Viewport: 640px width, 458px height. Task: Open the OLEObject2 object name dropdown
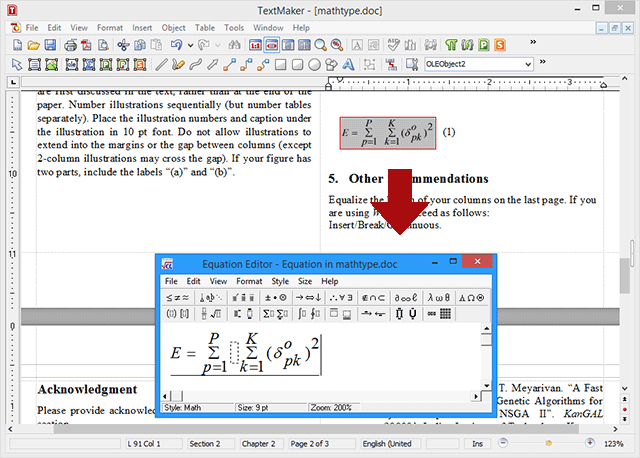[x=528, y=64]
